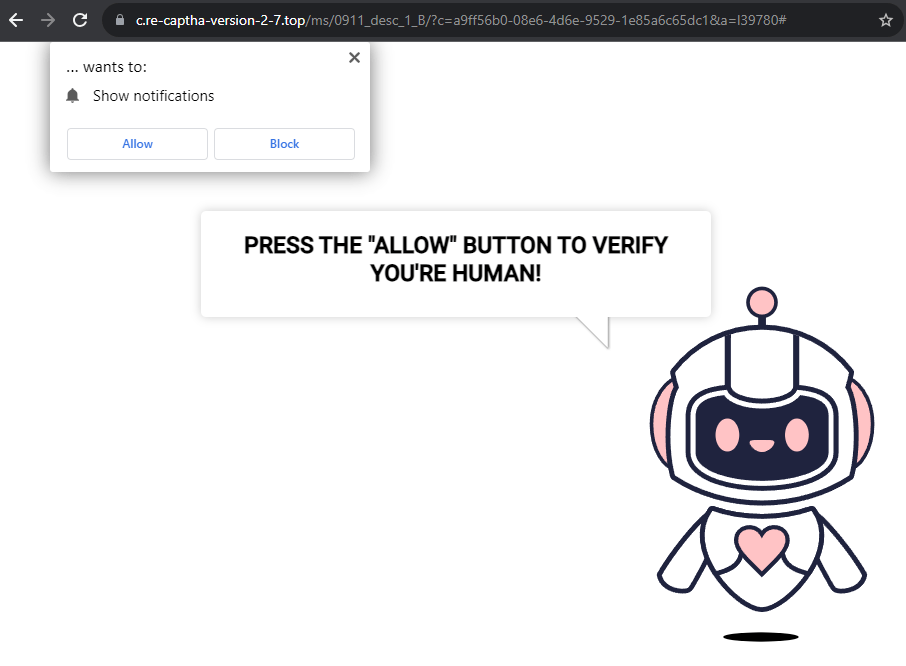Dismiss the notification prompt via the X
The image size is (906, 666).
click(x=354, y=57)
